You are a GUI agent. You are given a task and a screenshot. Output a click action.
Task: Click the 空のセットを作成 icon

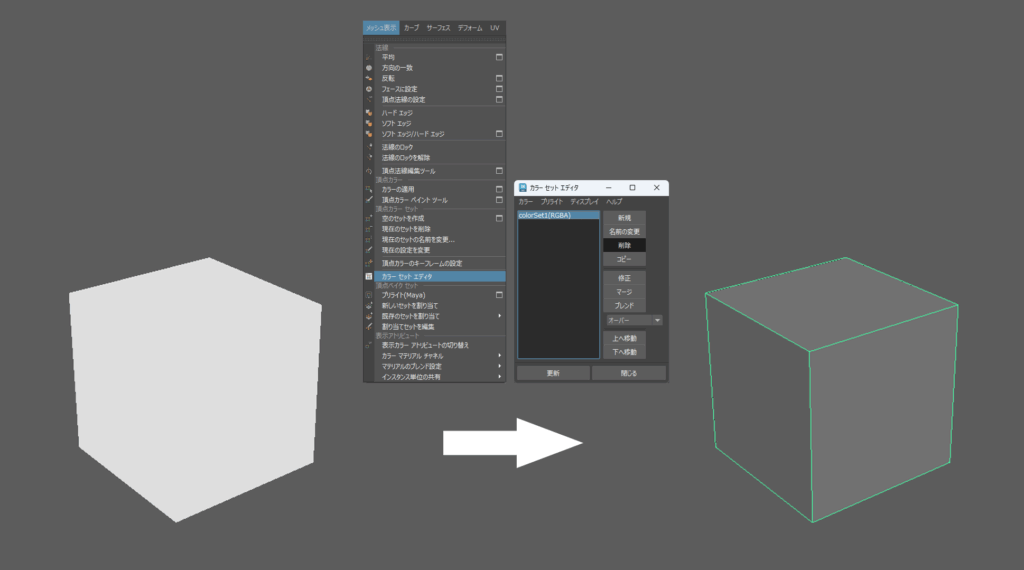[368, 218]
